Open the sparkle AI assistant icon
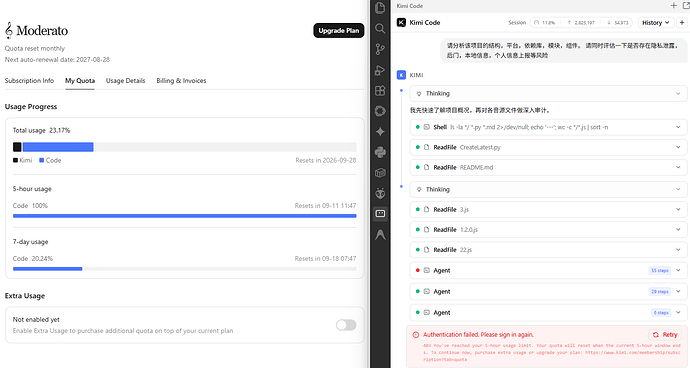Screen dimensions: 690x368 [x=380, y=131]
